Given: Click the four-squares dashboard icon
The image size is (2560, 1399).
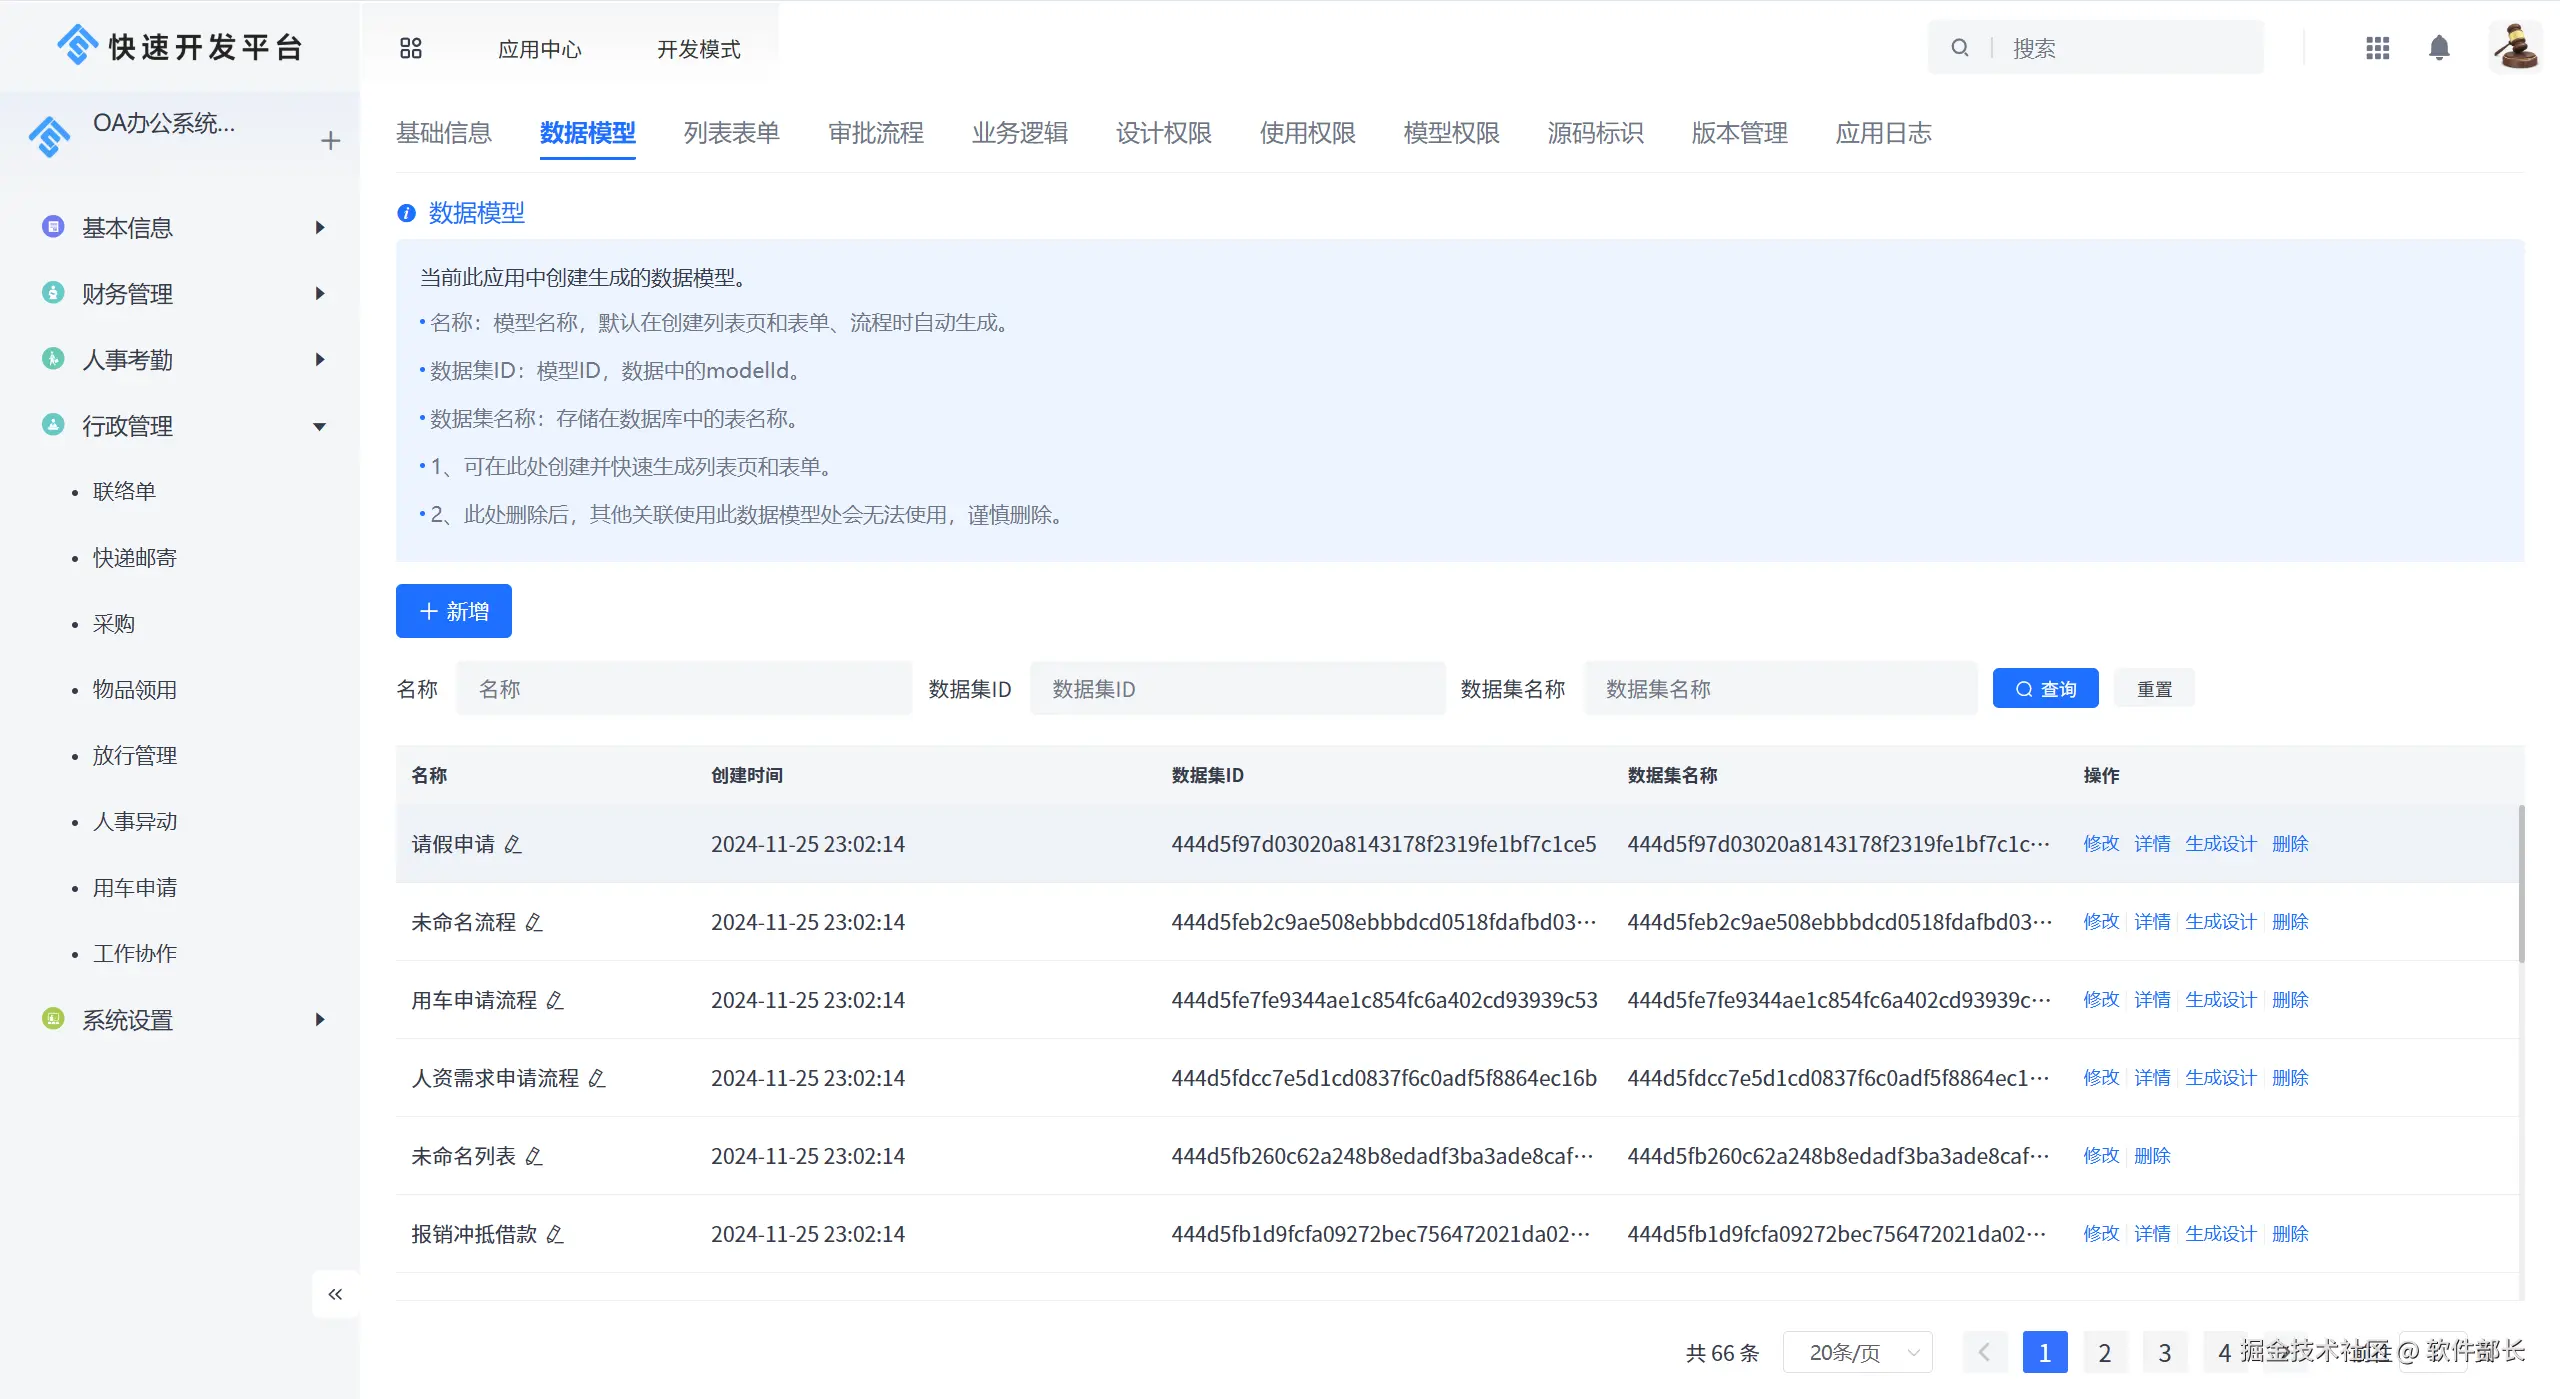Looking at the screenshot, I should click(x=410, y=48).
